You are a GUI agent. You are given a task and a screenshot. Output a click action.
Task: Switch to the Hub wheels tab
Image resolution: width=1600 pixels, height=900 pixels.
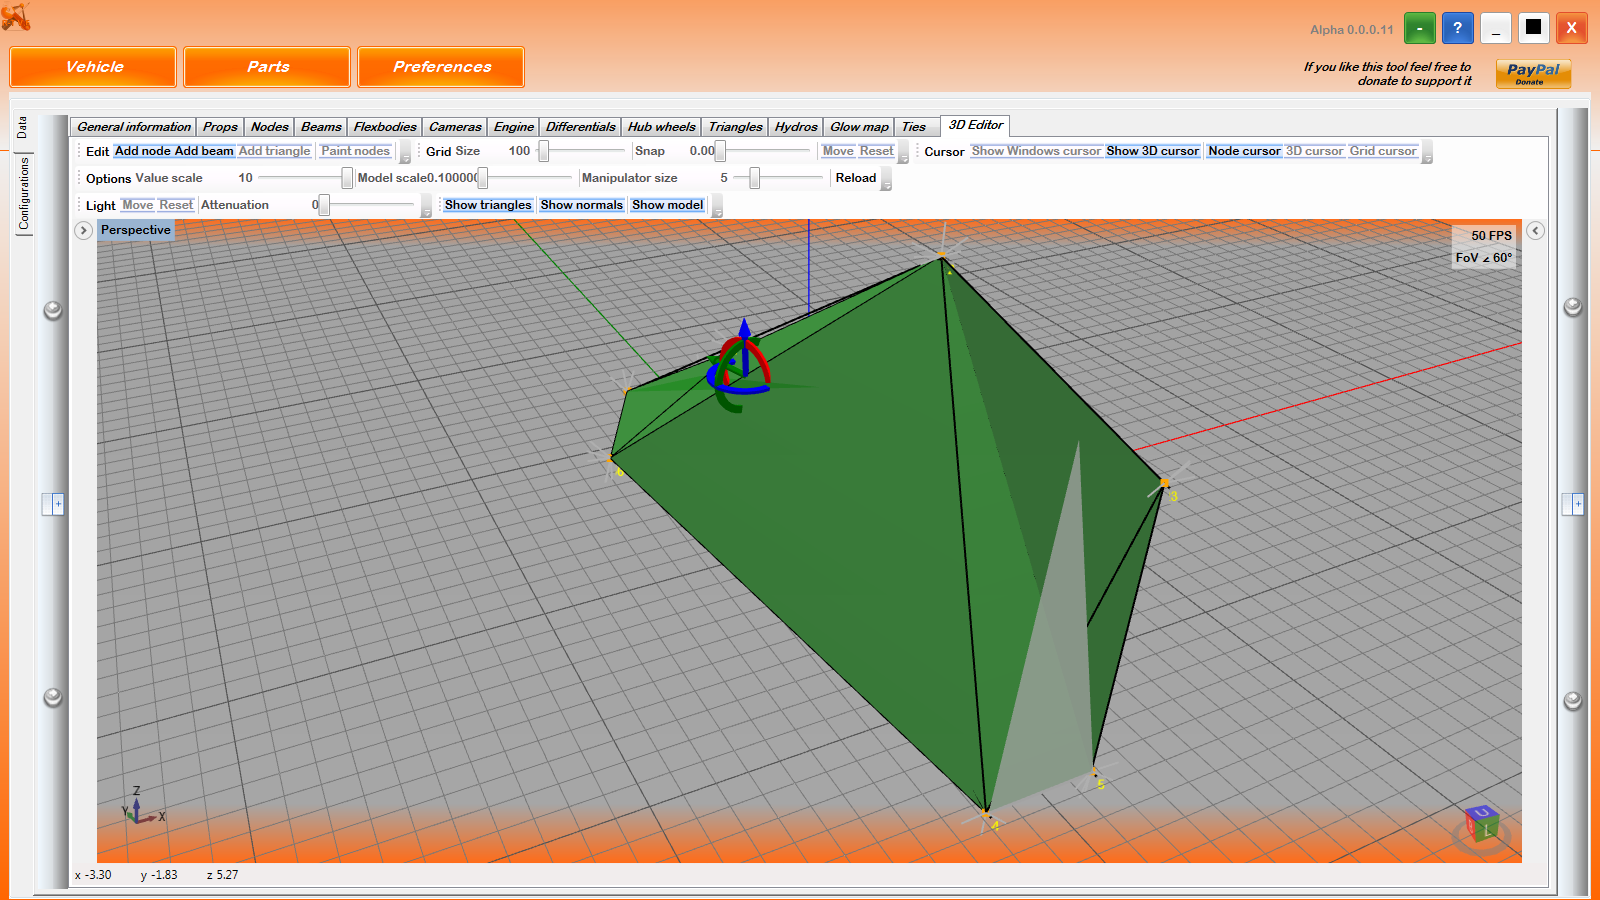(661, 127)
